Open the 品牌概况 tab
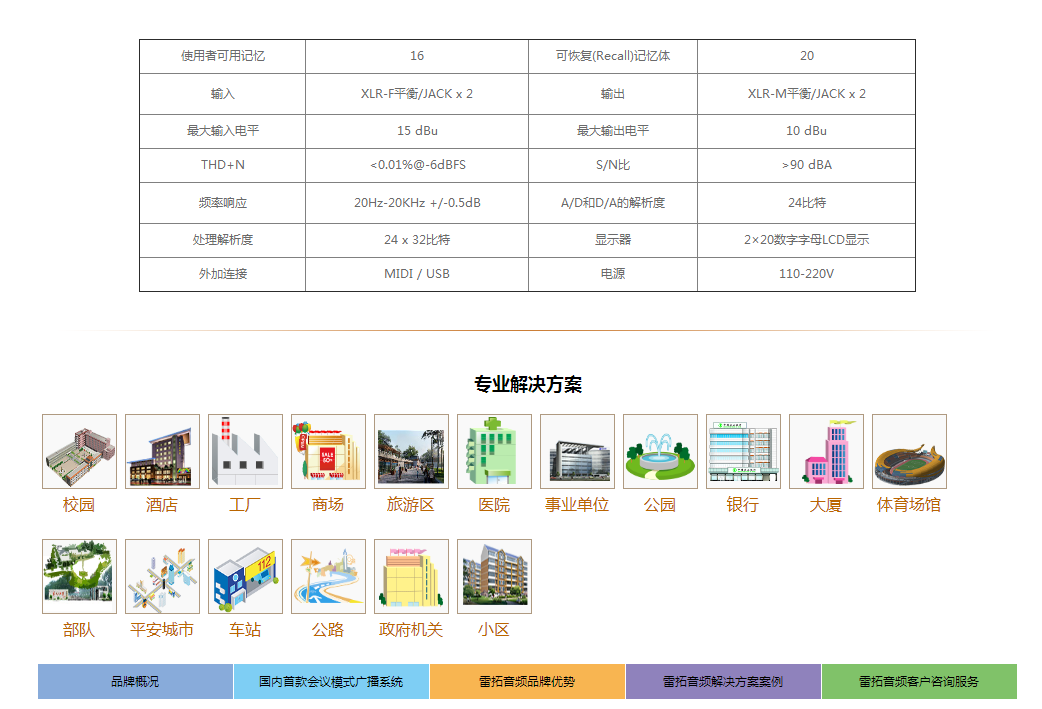This screenshot has height=709, width=1042. pos(135,682)
